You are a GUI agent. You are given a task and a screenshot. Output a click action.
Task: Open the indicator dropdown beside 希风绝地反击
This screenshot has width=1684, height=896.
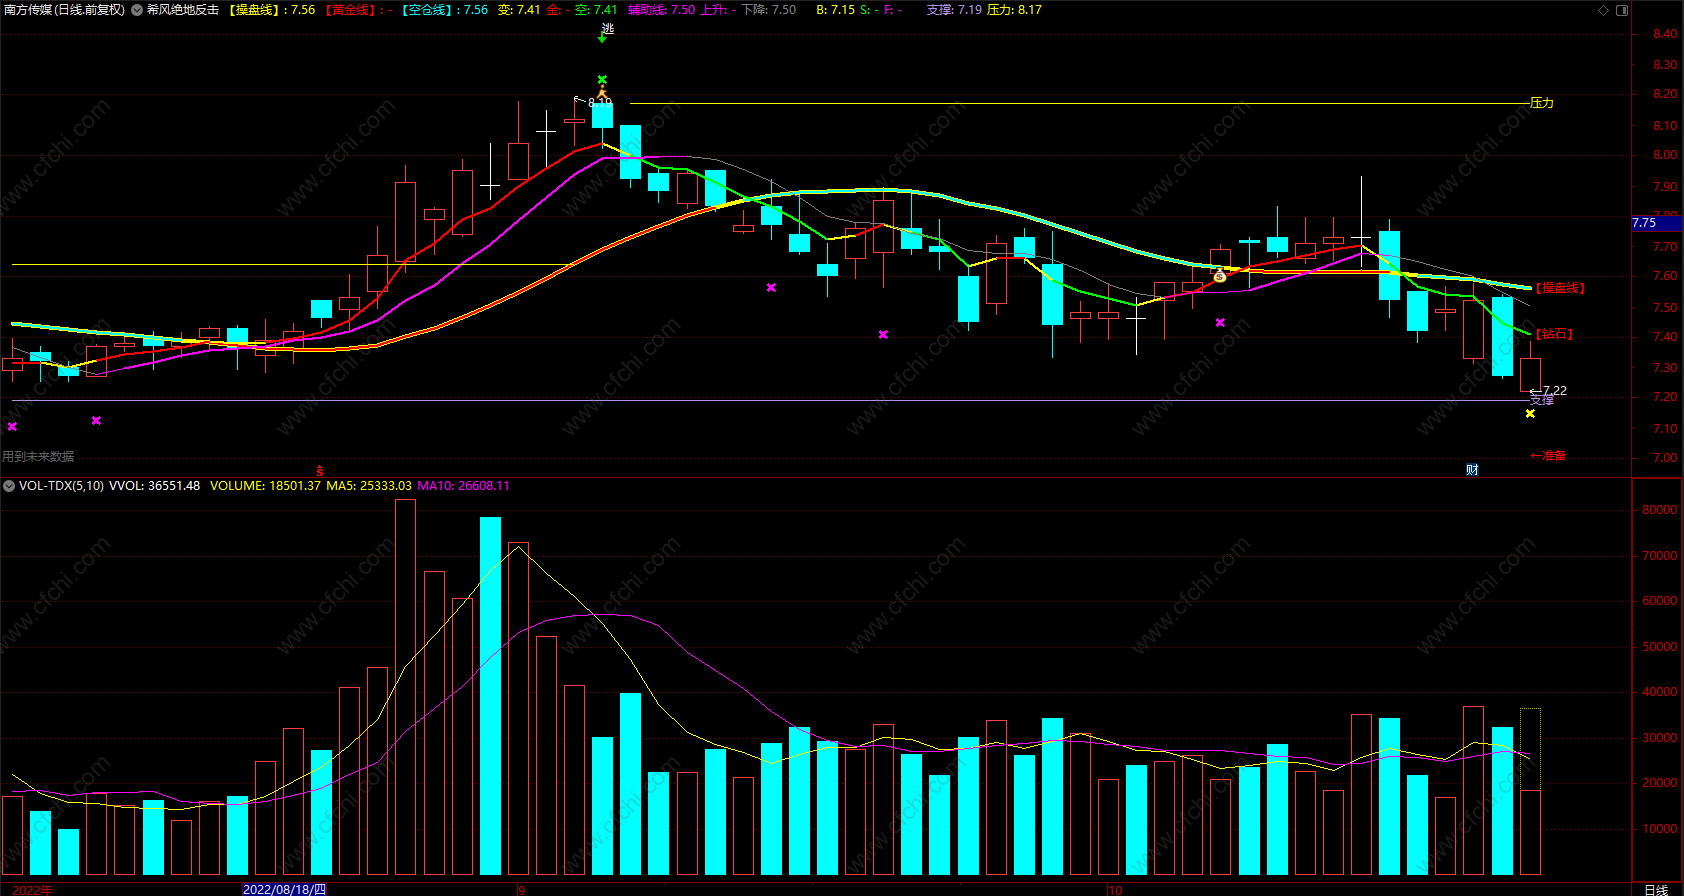point(137,10)
